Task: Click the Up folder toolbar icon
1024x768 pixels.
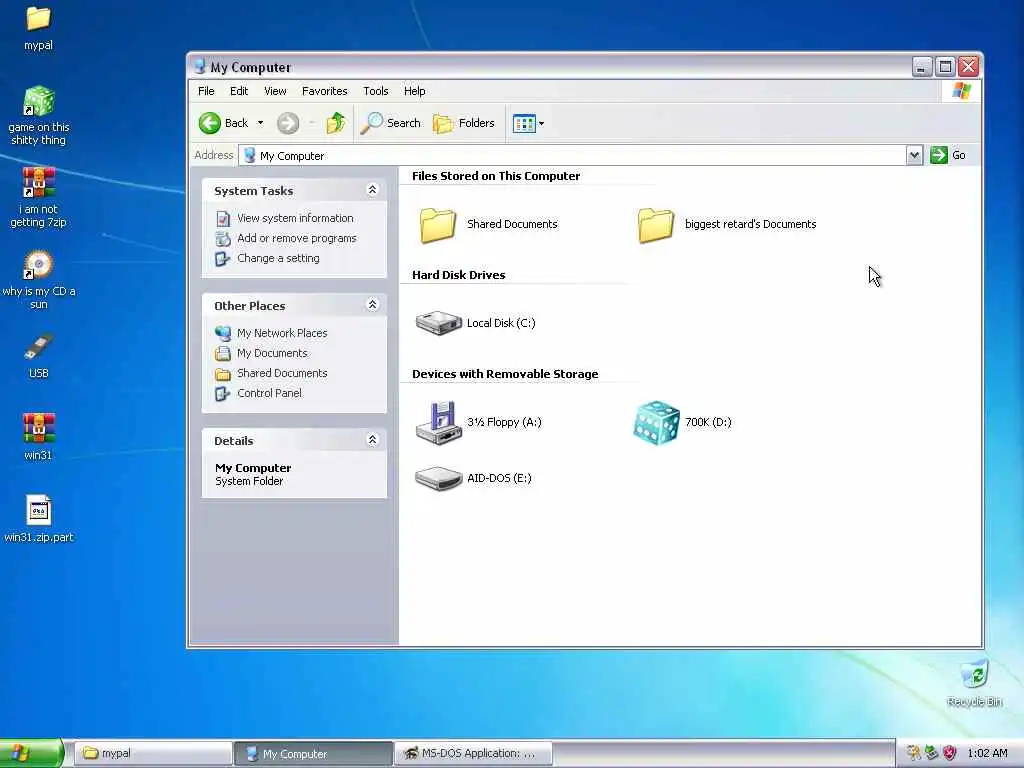Action: [x=336, y=123]
